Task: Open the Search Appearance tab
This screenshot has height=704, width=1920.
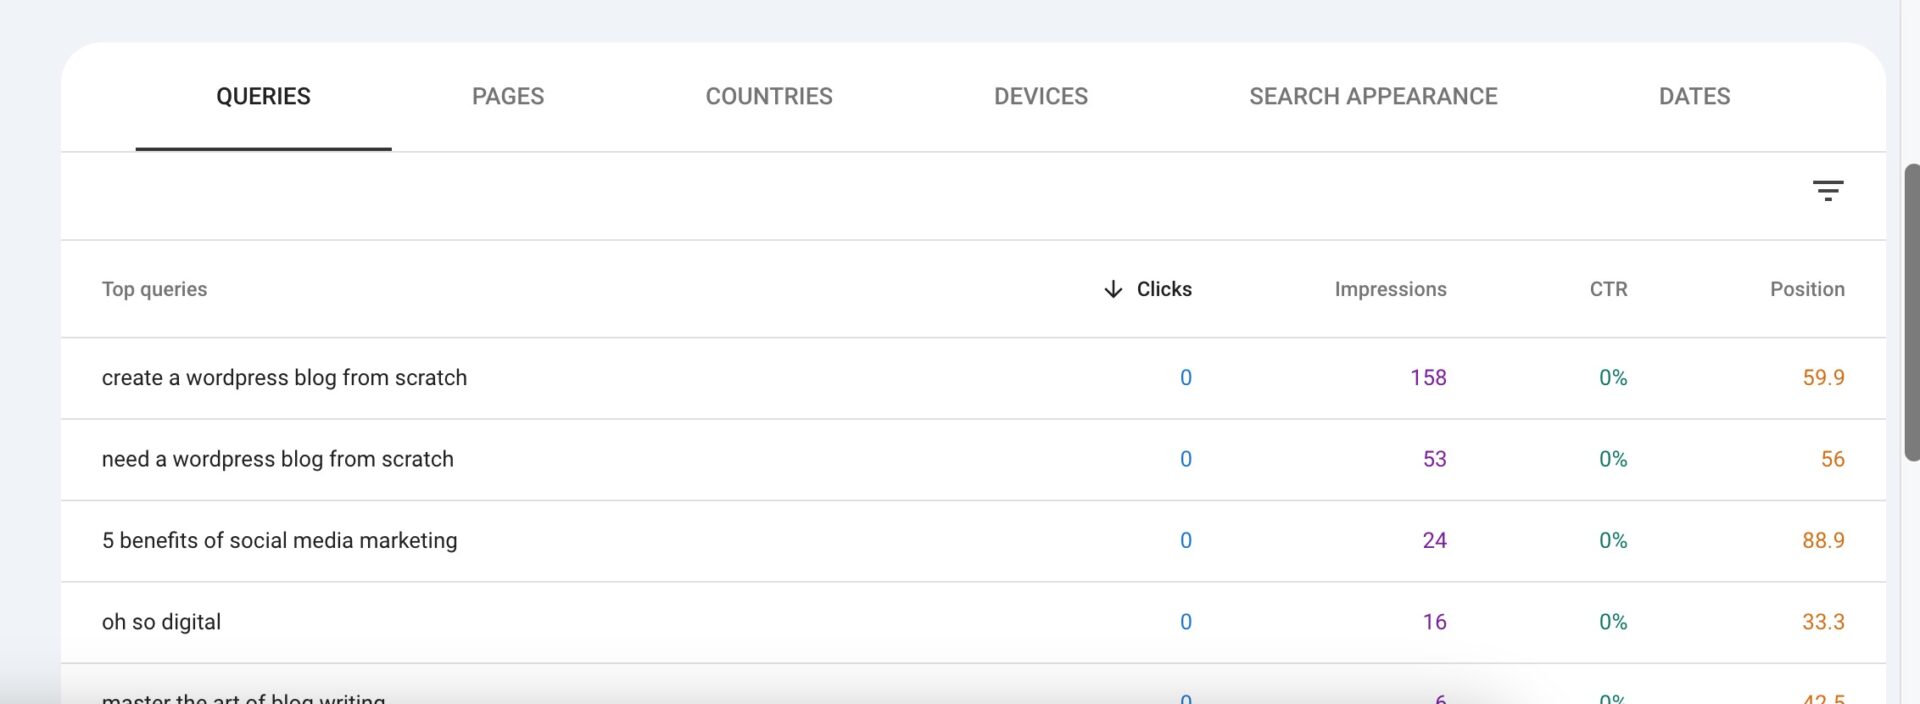Action: click(1372, 96)
